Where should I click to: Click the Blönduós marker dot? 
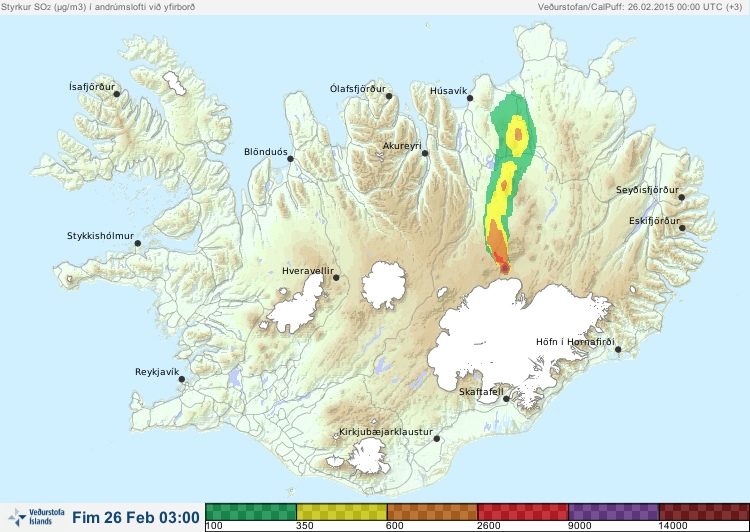[x=290, y=159]
